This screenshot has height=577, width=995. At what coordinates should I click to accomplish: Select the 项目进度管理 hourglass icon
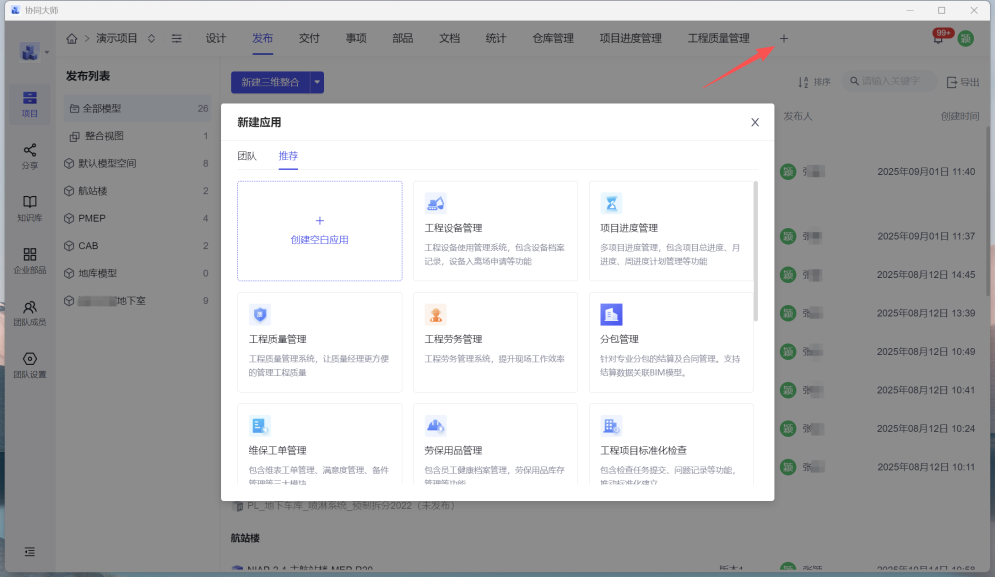coord(611,204)
